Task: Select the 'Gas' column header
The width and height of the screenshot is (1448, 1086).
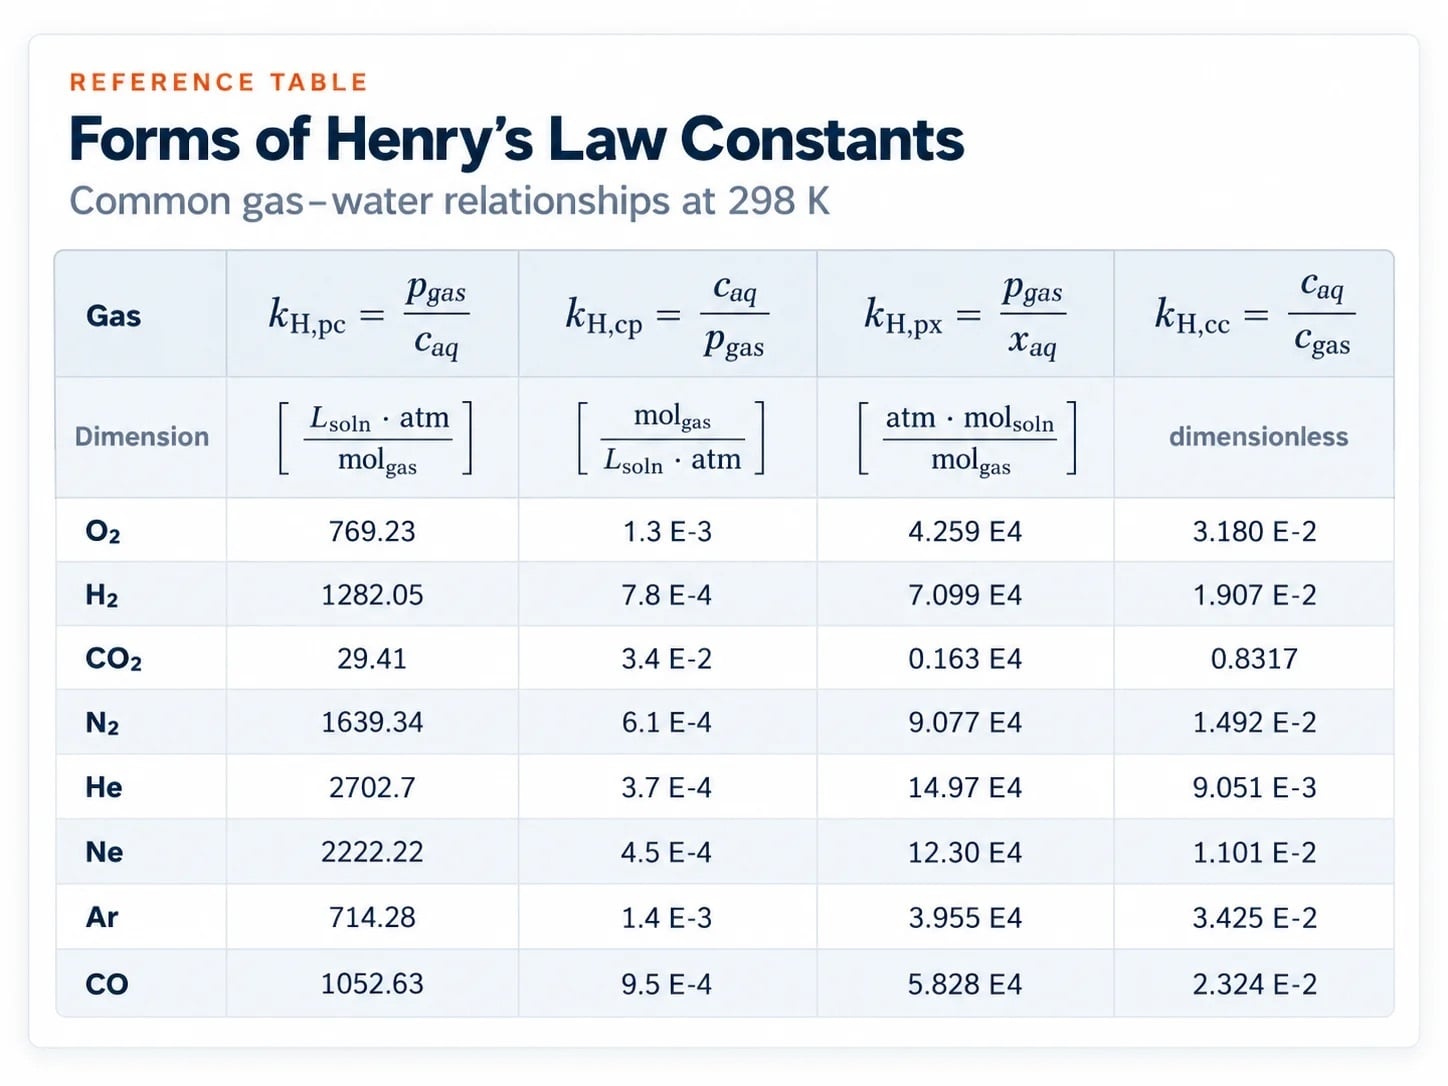Action: (113, 316)
